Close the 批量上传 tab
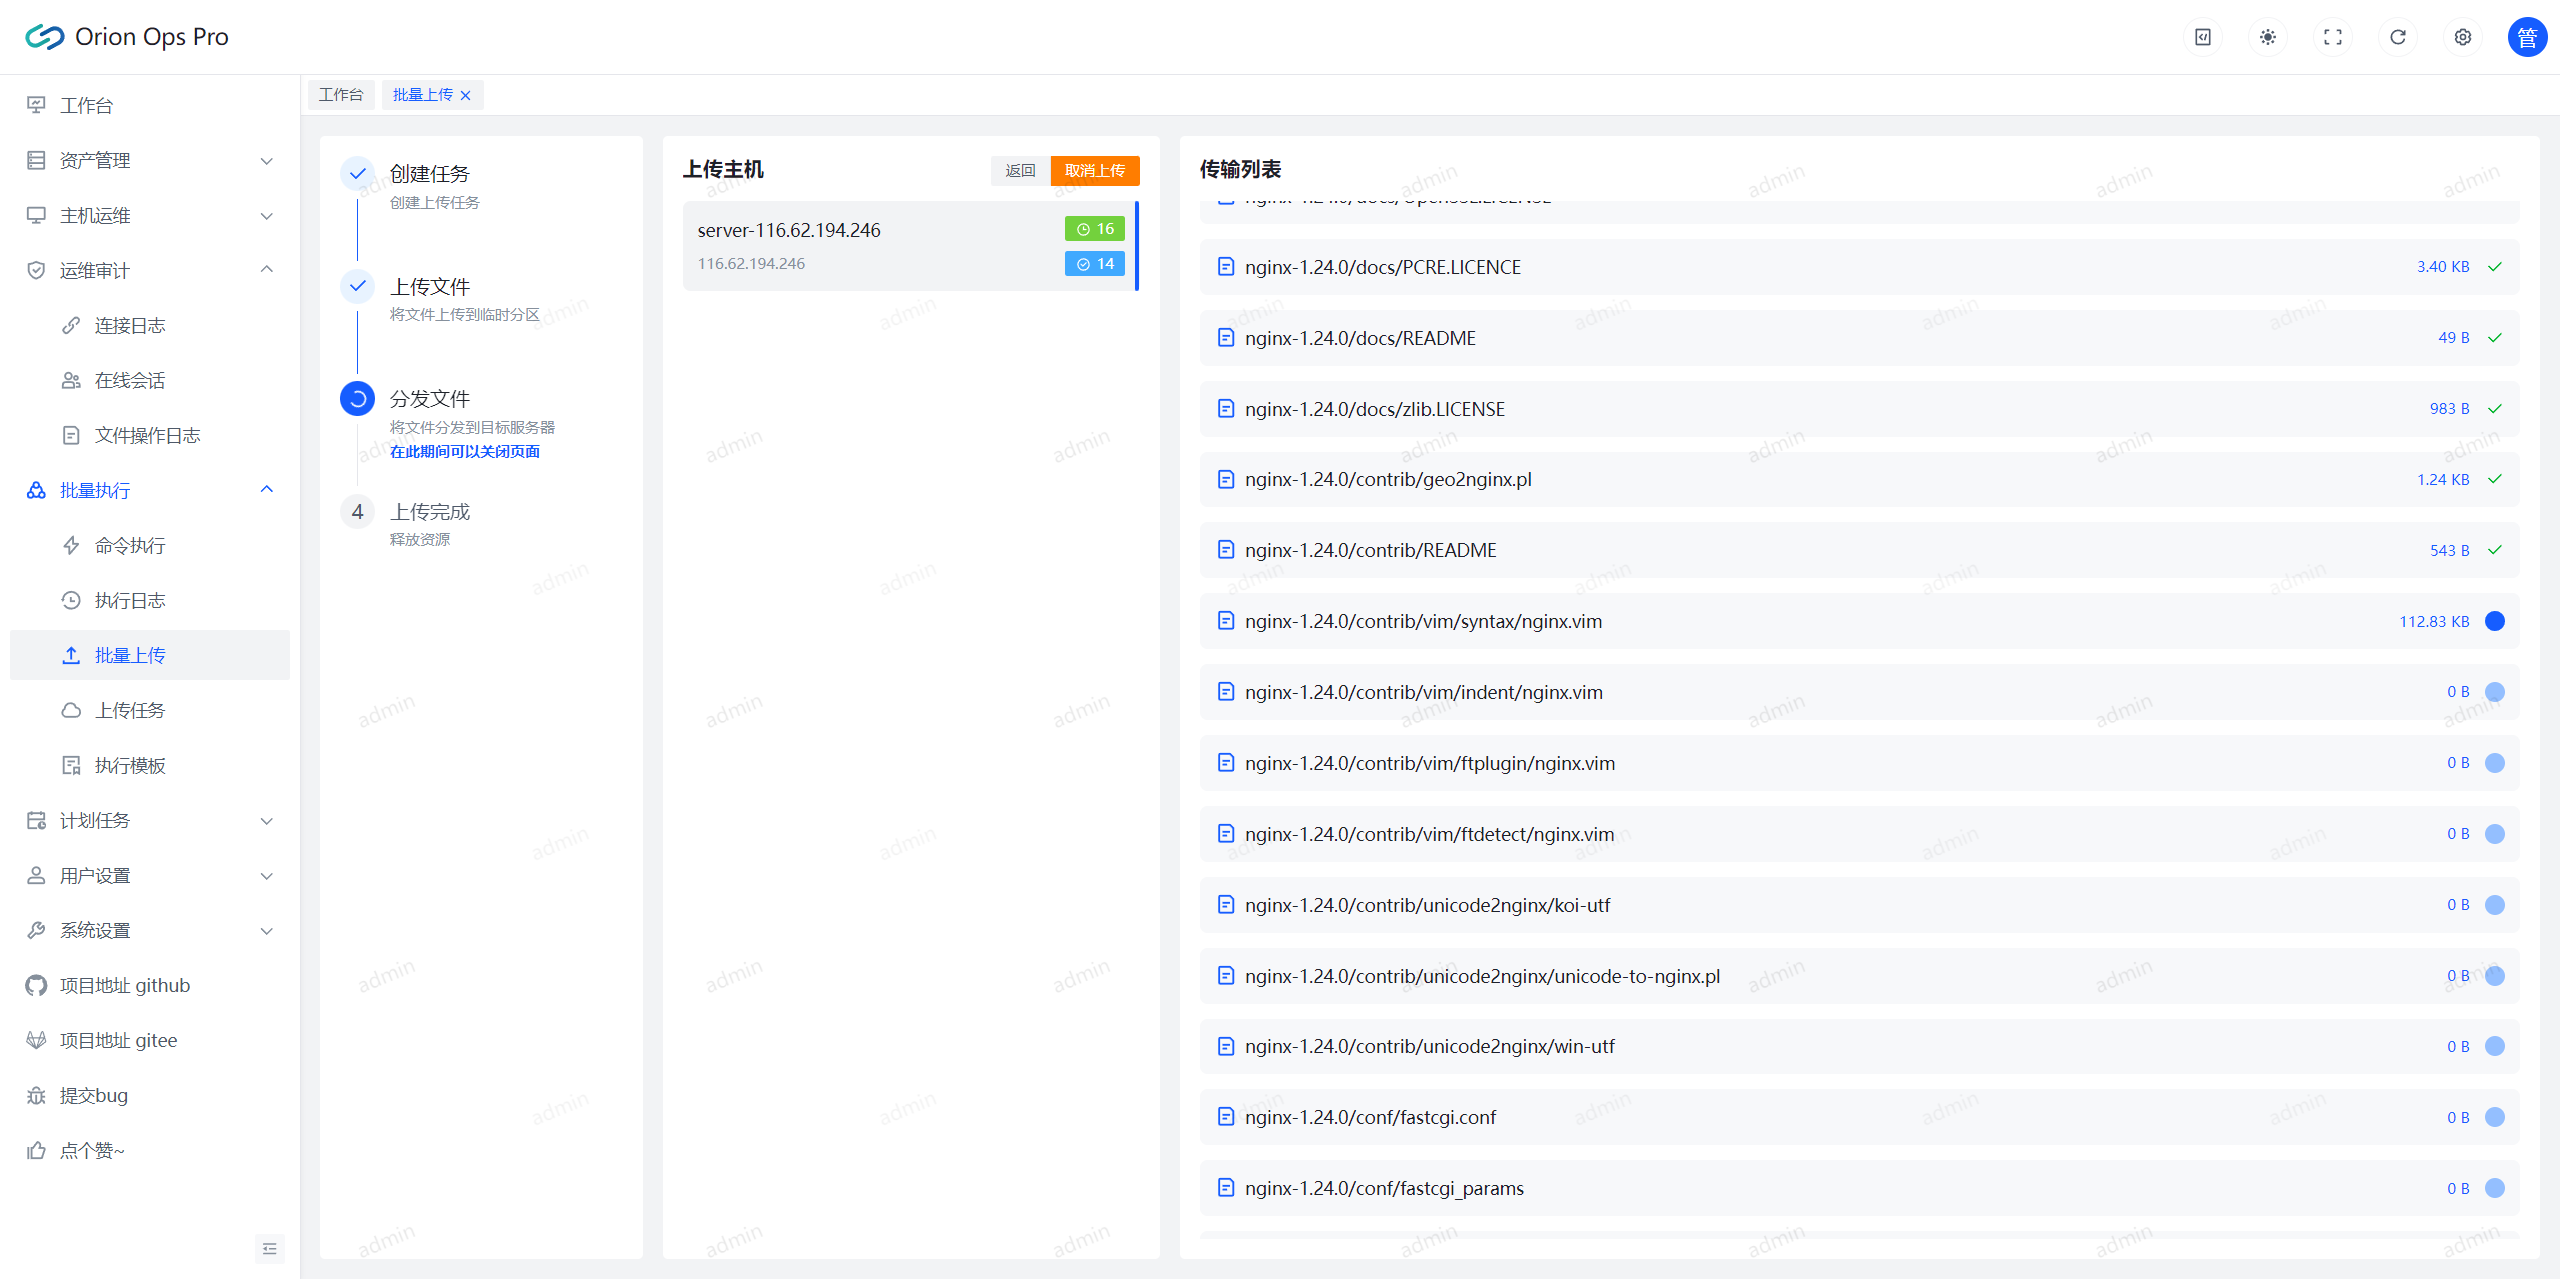The image size is (2560, 1279). [466, 95]
